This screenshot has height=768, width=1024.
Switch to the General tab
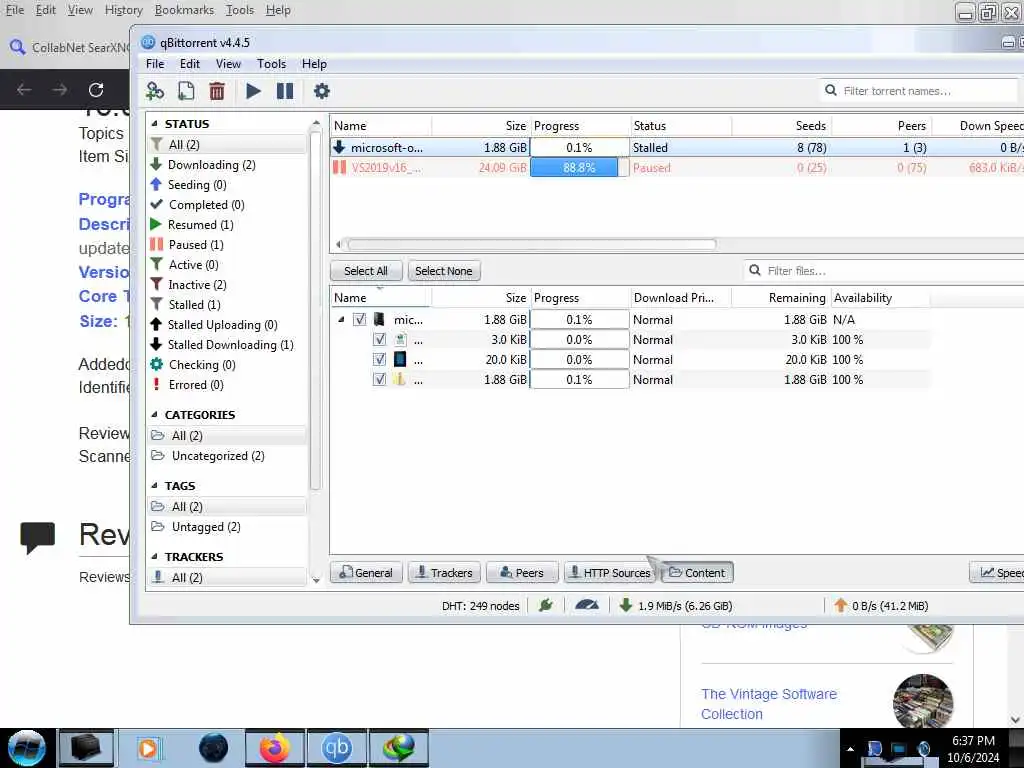click(x=366, y=573)
